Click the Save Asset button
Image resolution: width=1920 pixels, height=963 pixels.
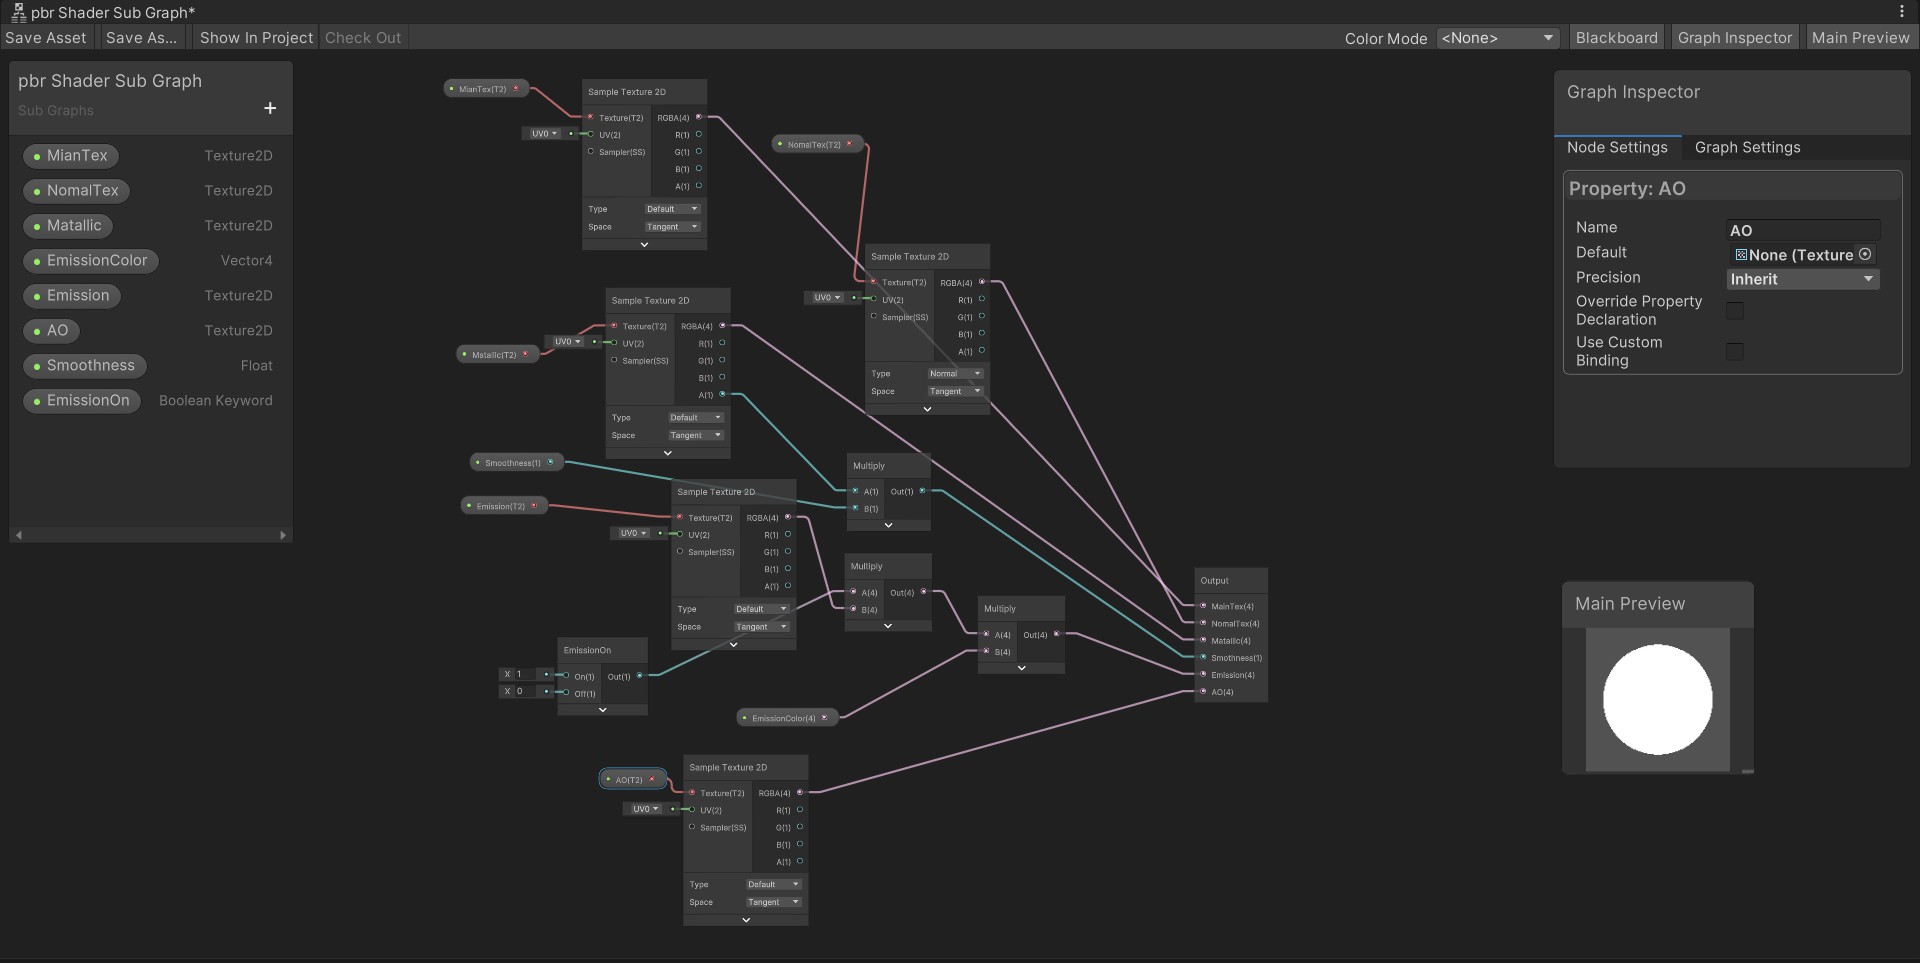coord(46,38)
